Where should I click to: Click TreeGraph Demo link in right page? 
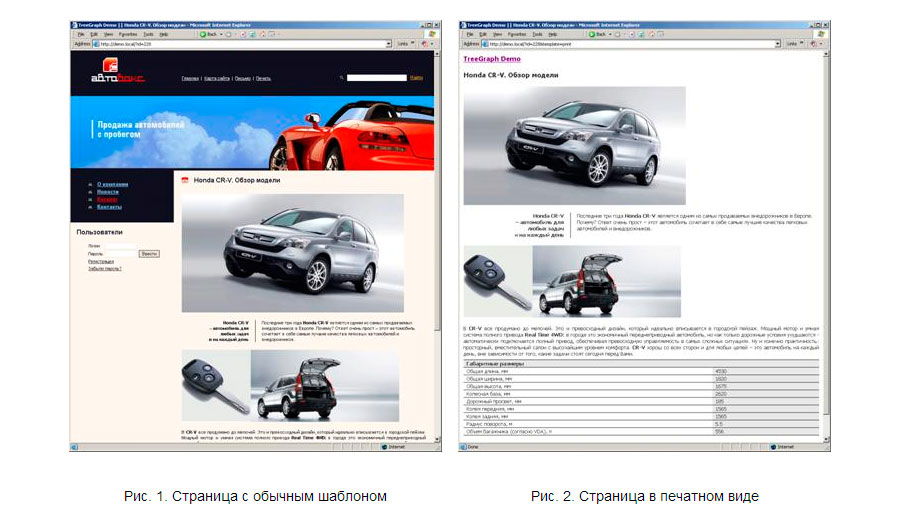(x=492, y=59)
